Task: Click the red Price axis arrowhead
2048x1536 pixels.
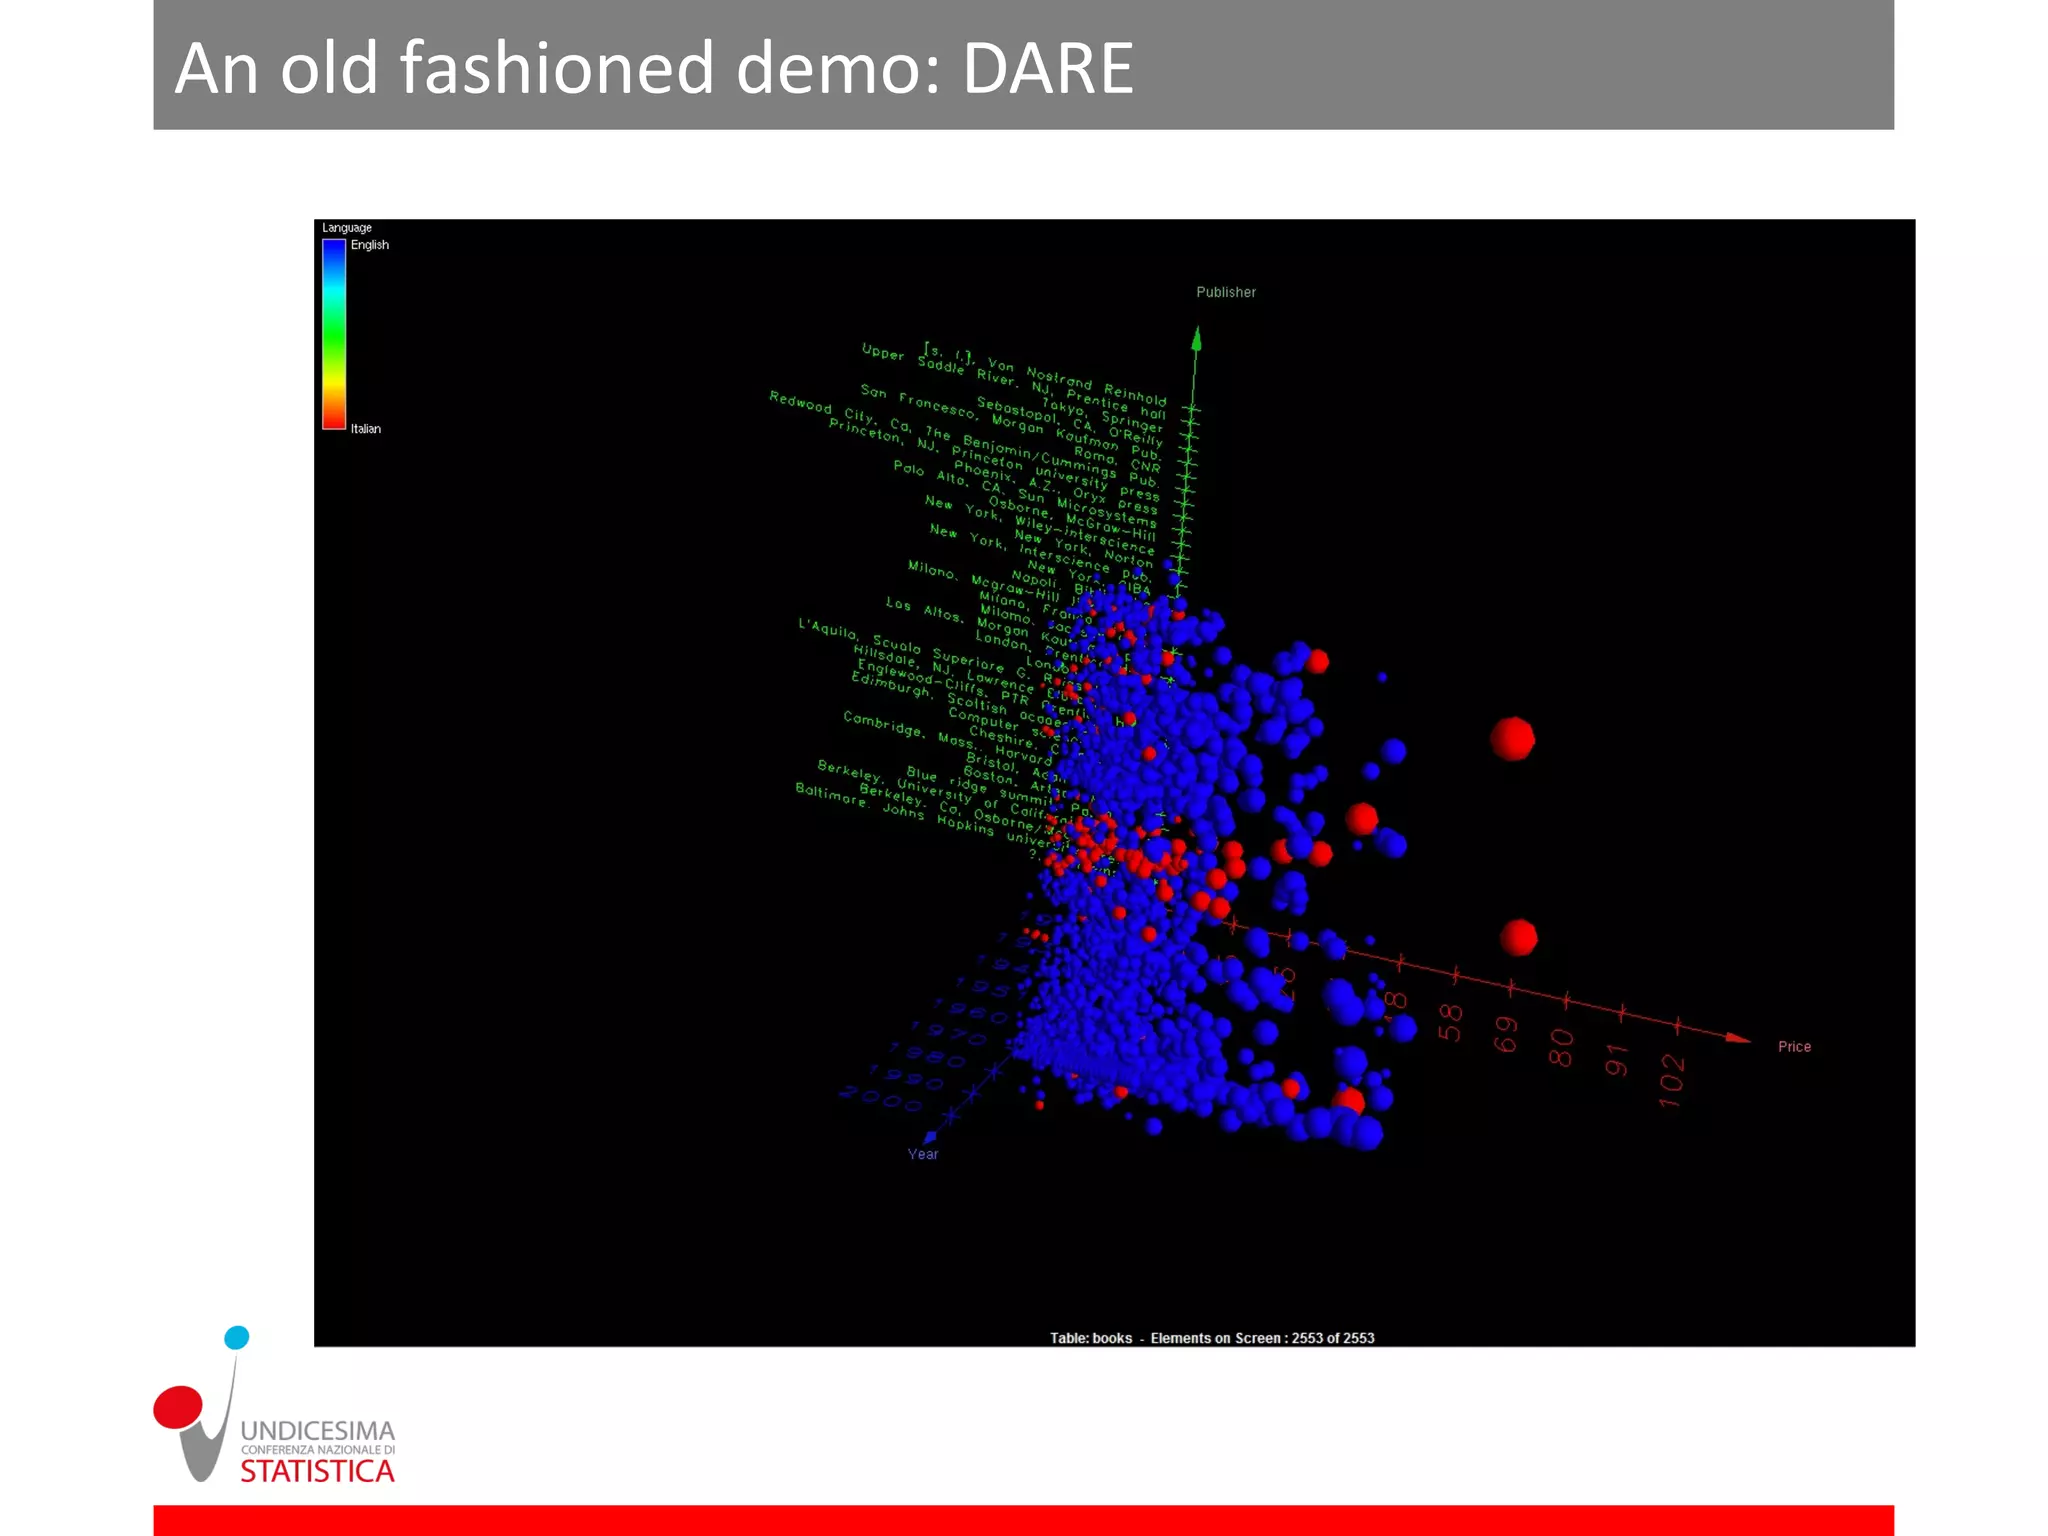Action: [x=1738, y=1039]
